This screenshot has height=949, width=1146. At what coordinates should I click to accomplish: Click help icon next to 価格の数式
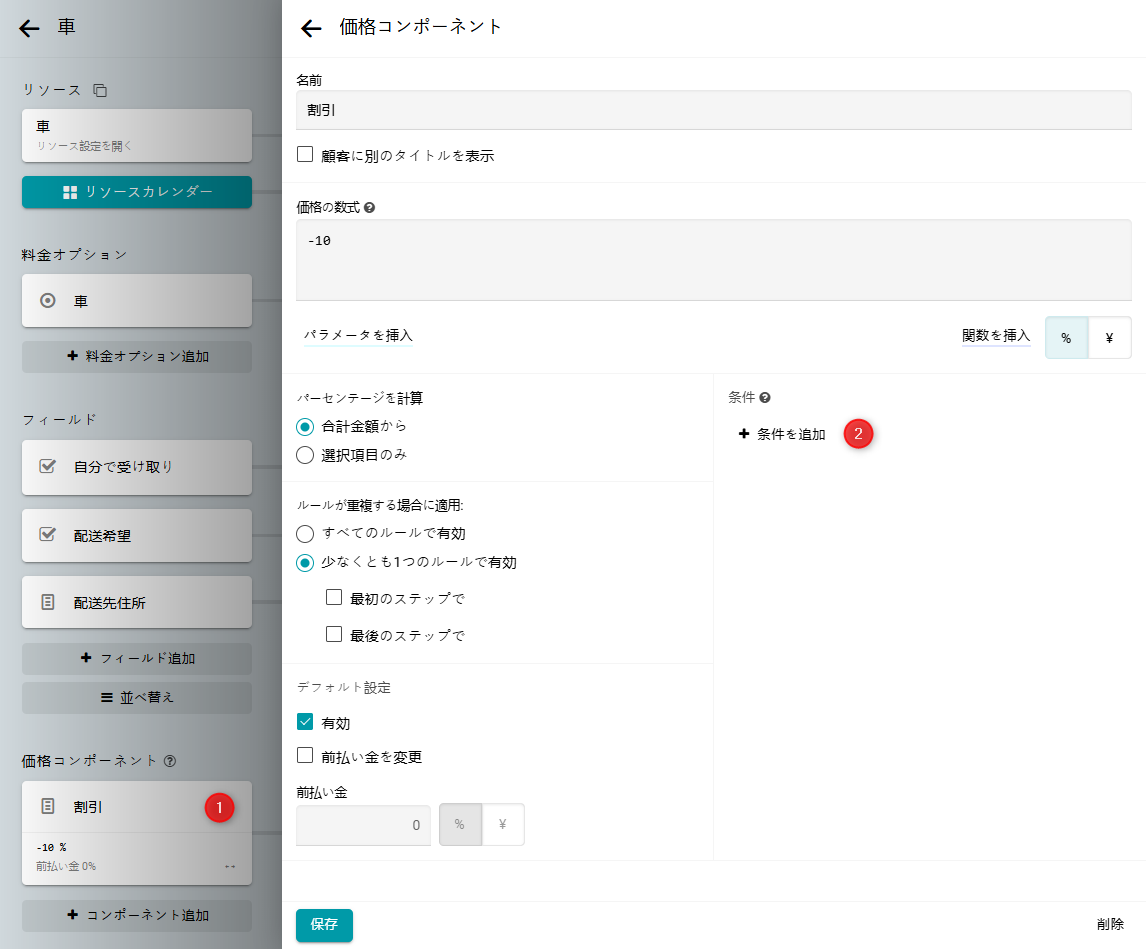click(370, 208)
